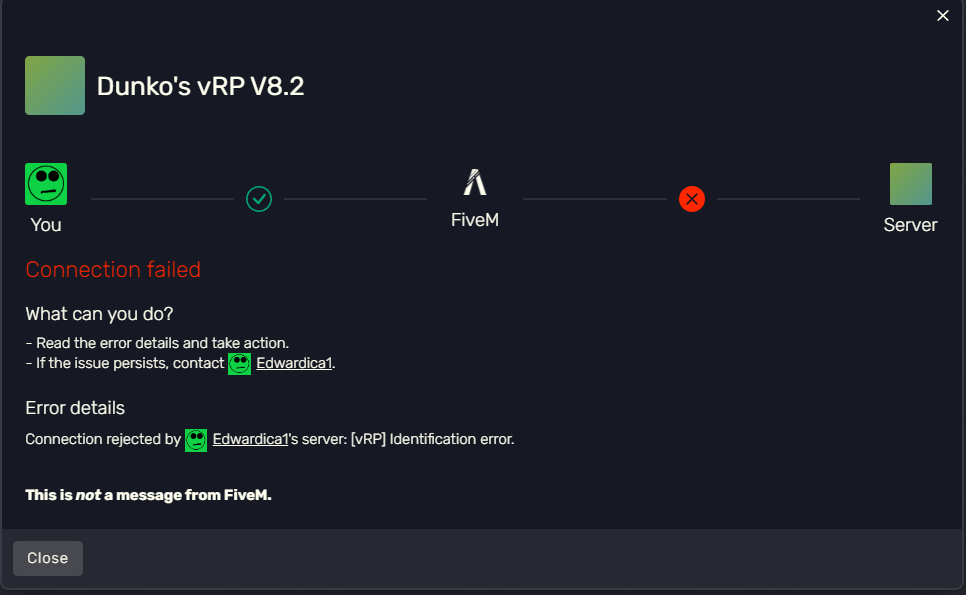This screenshot has height=595, width=966.
Task: Click the "Server" label under the server icon
Action: tap(910, 224)
